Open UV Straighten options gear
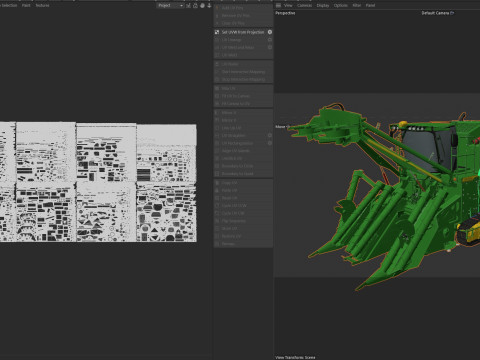The height and width of the screenshot is (360, 480). 270,135
